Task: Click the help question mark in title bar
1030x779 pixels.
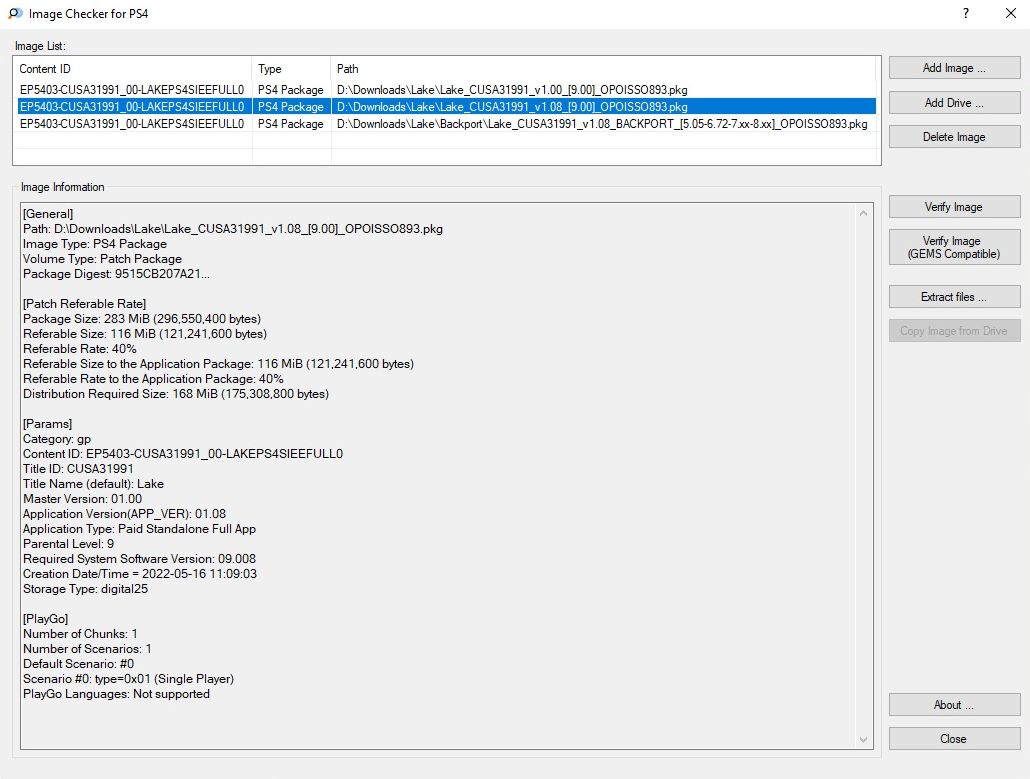Action: [966, 13]
